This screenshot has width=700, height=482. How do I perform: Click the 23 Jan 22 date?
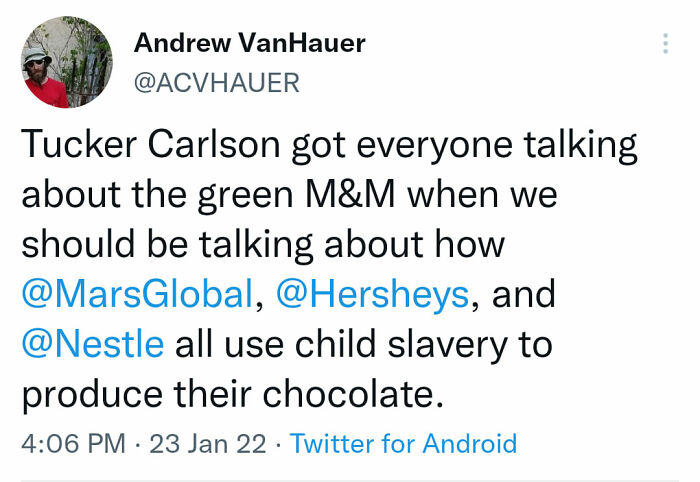[205, 443]
